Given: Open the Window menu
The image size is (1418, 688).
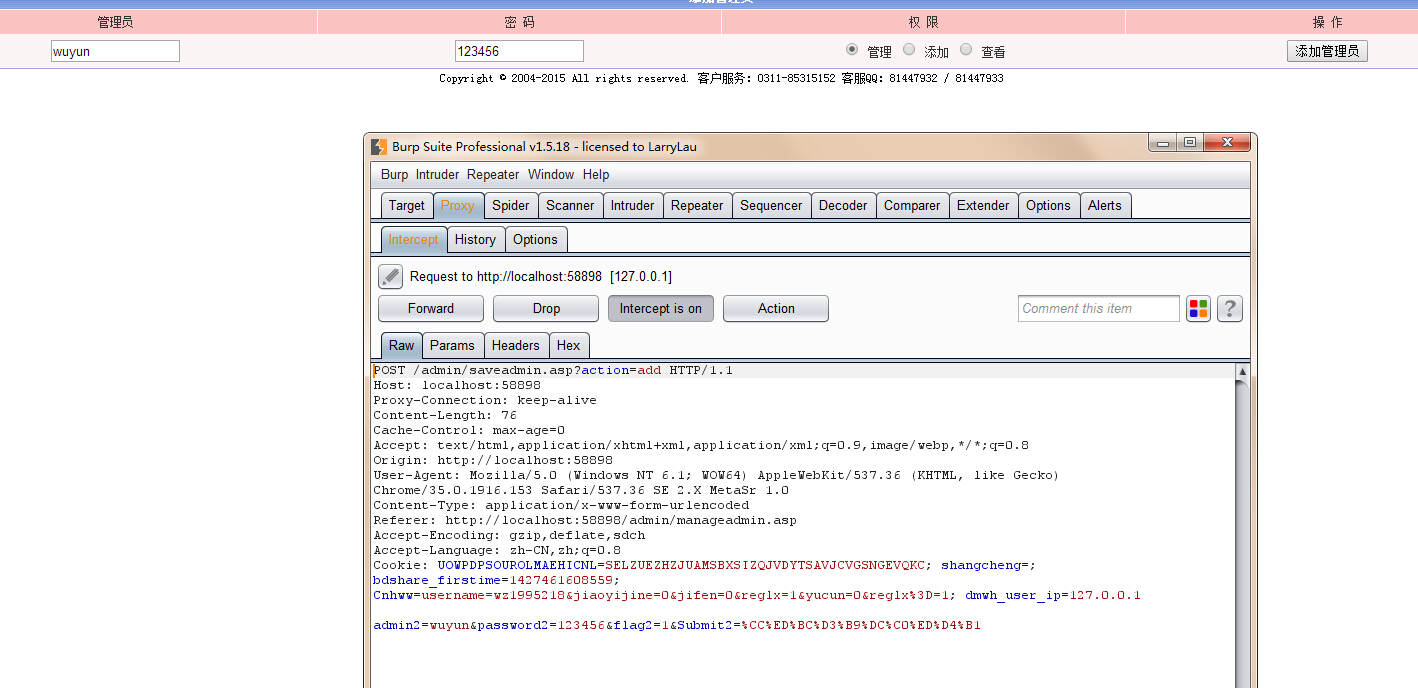Looking at the screenshot, I should [x=551, y=174].
